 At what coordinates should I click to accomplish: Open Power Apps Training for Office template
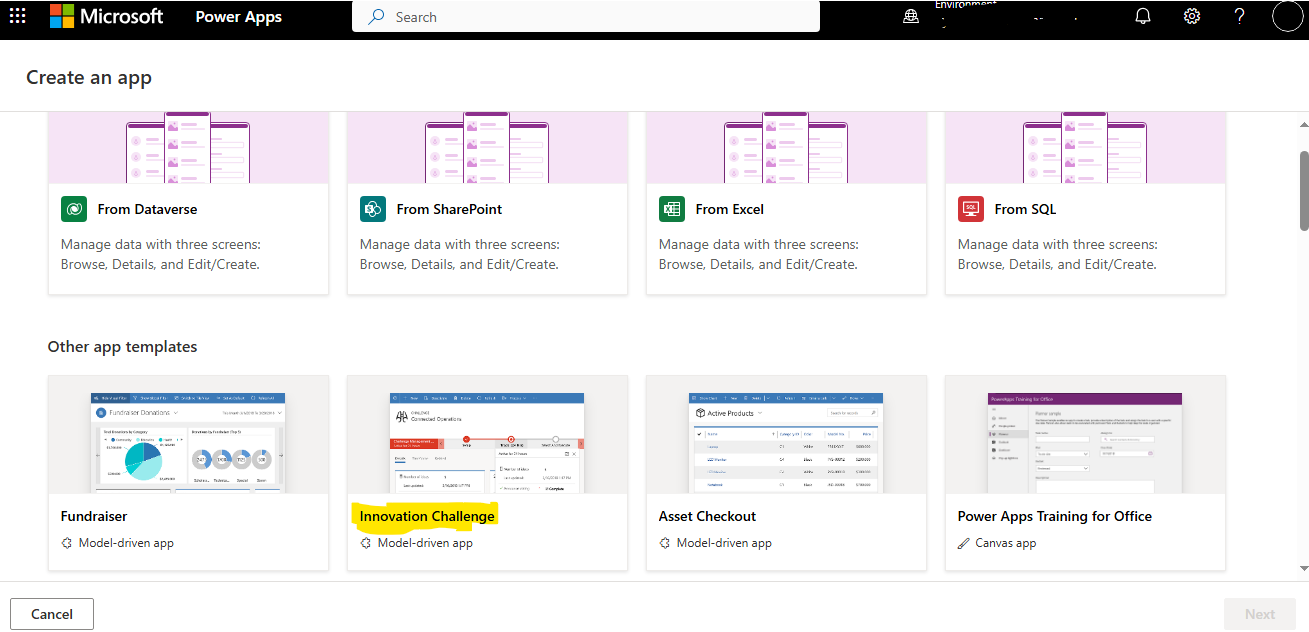[x=1084, y=472]
